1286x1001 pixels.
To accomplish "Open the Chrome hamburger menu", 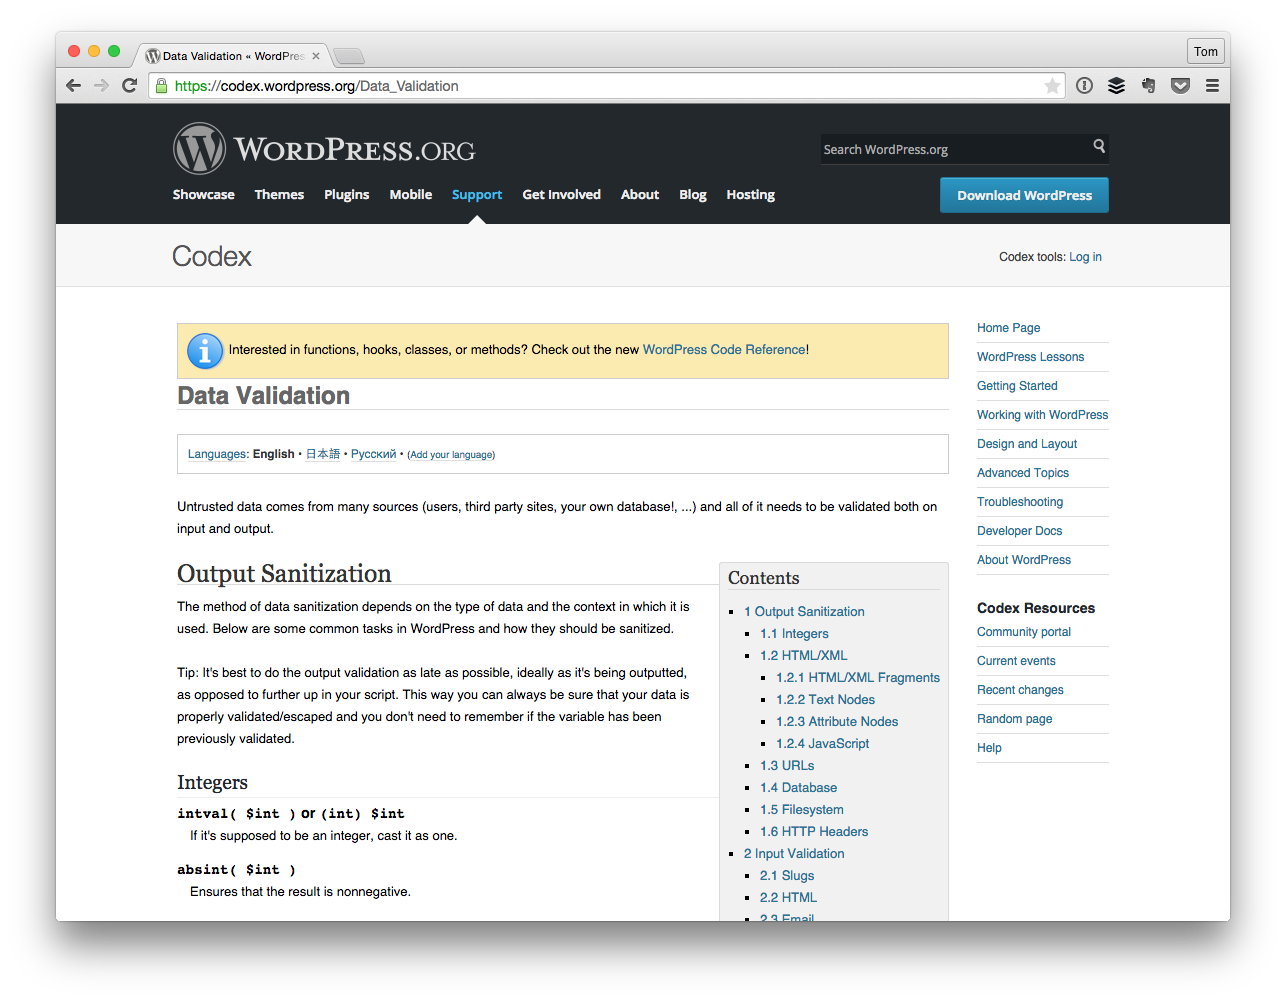I will [x=1212, y=86].
